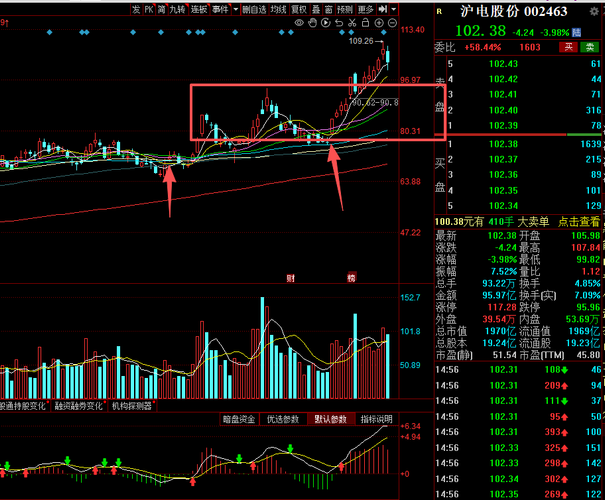Toggle the eye visibility icon above the chart
Screen dimensions: 605x500
(299, 23)
